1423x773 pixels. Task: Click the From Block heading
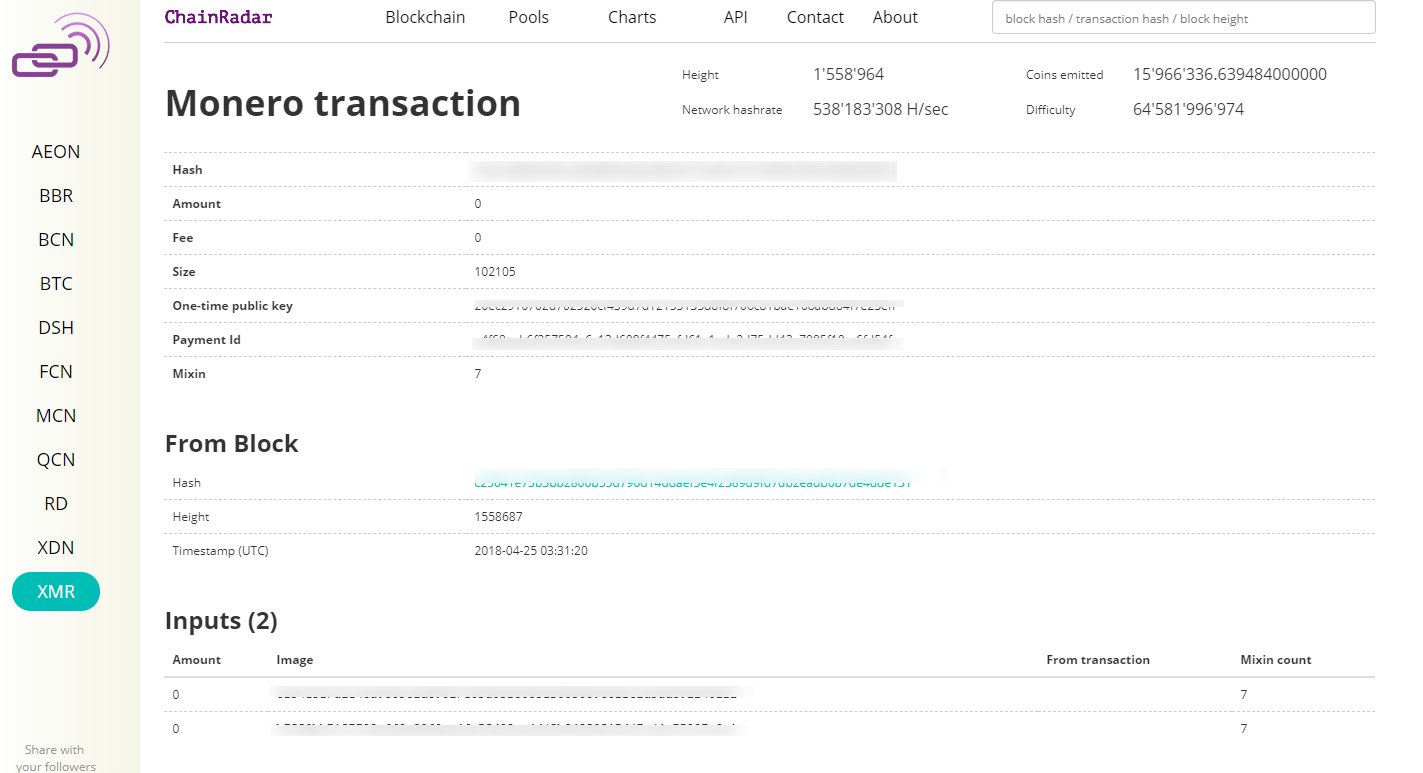click(x=232, y=443)
